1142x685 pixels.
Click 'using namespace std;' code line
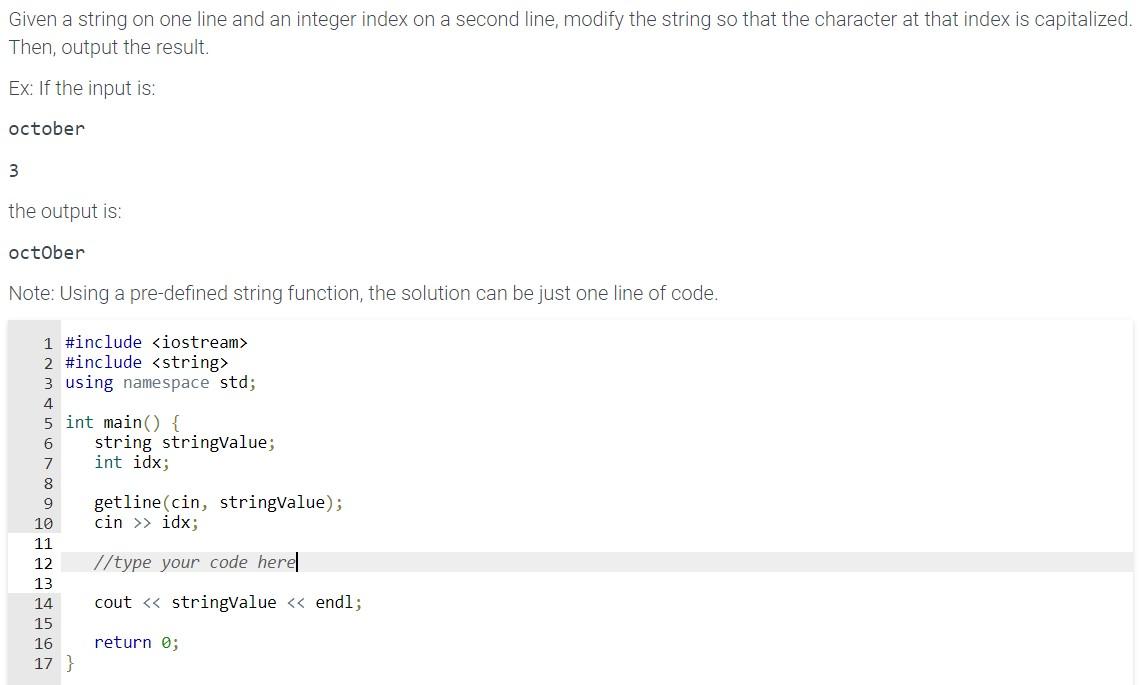pyautogui.click(x=160, y=383)
